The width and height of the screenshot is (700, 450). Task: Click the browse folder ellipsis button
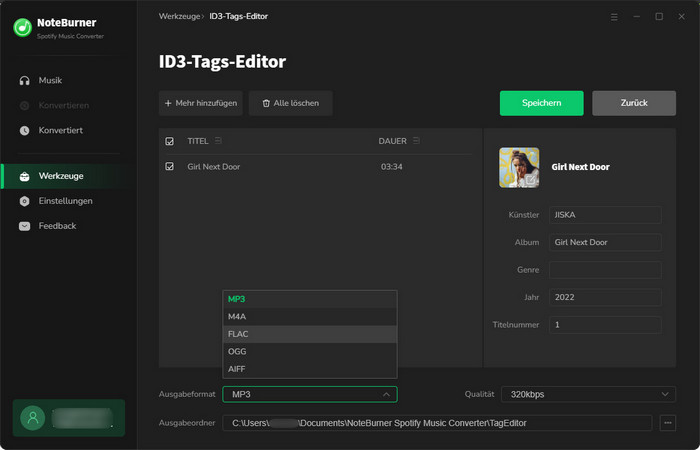coord(668,423)
